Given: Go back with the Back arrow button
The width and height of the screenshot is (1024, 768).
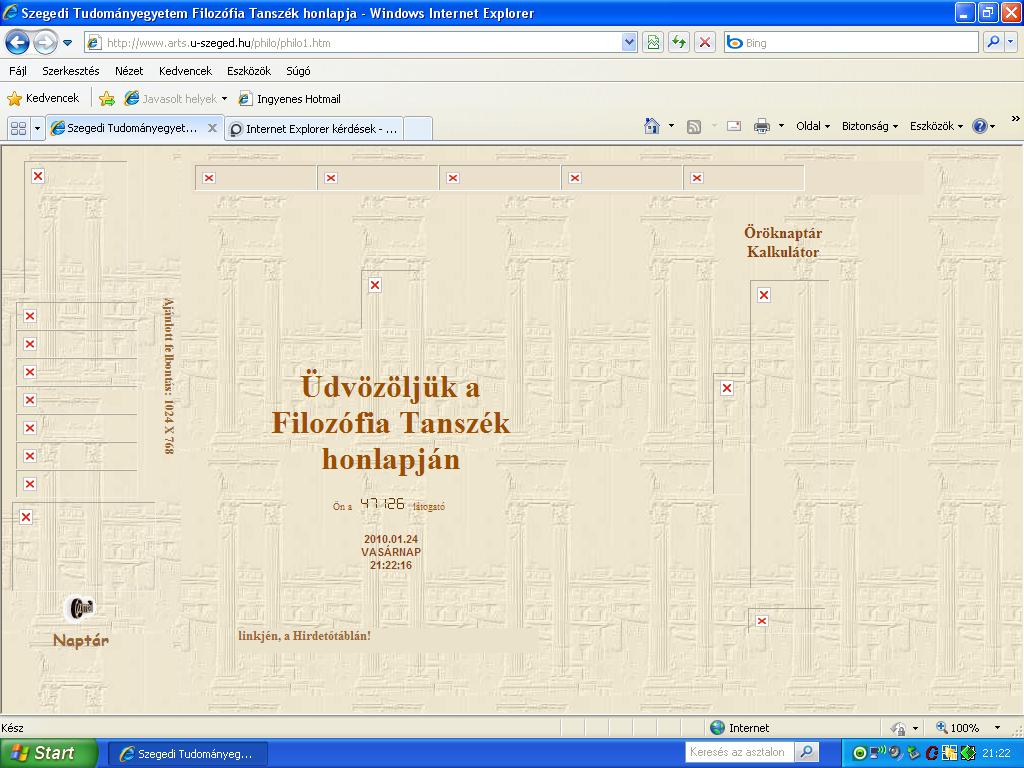Looking at the screenshot, I should (18, 43).
